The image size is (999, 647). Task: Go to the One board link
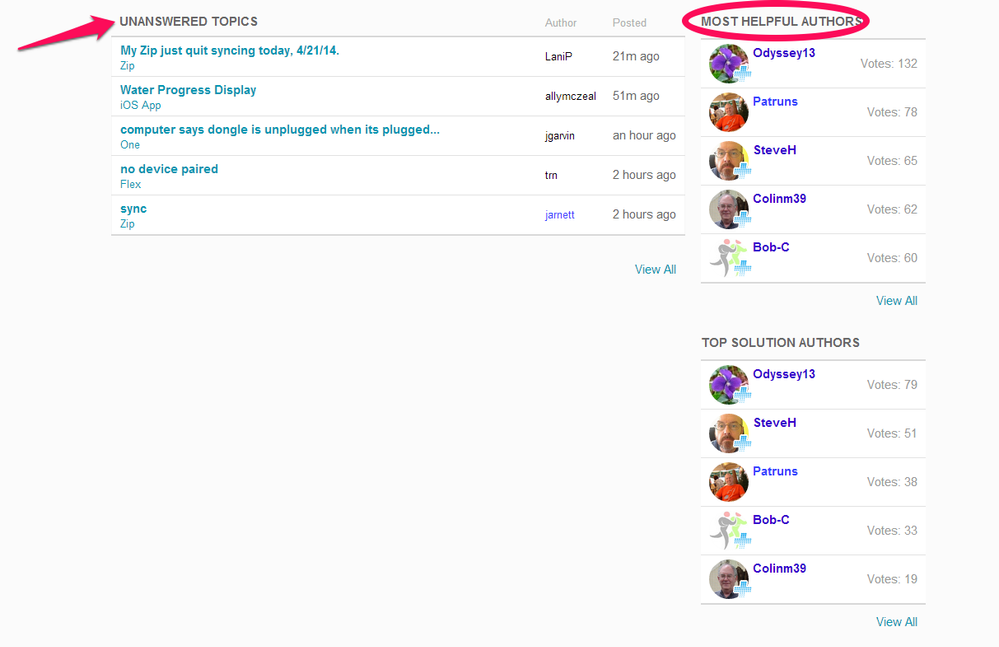[x=130, y=145]
